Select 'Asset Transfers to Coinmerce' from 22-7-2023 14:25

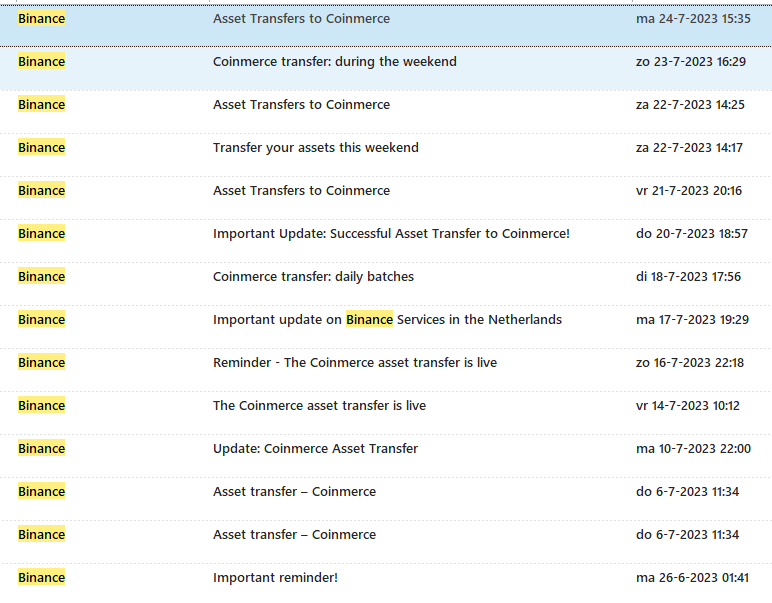pos(301,104)
